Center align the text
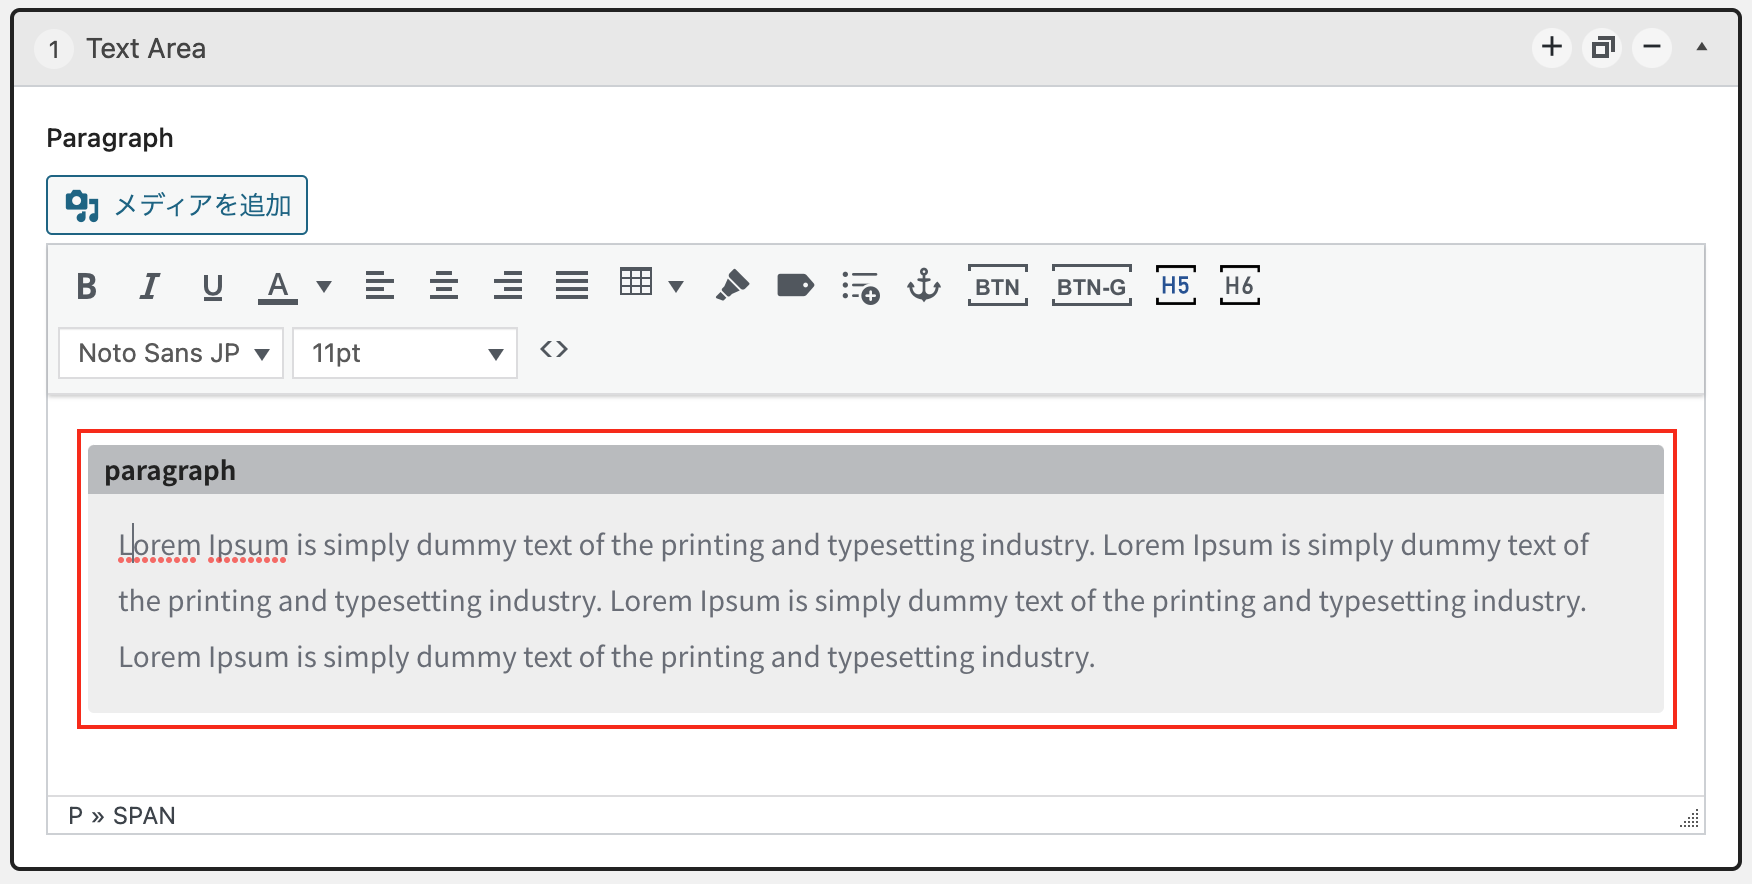The width and height of the screenshot is (1752, 884). click(x=444, y=287)
